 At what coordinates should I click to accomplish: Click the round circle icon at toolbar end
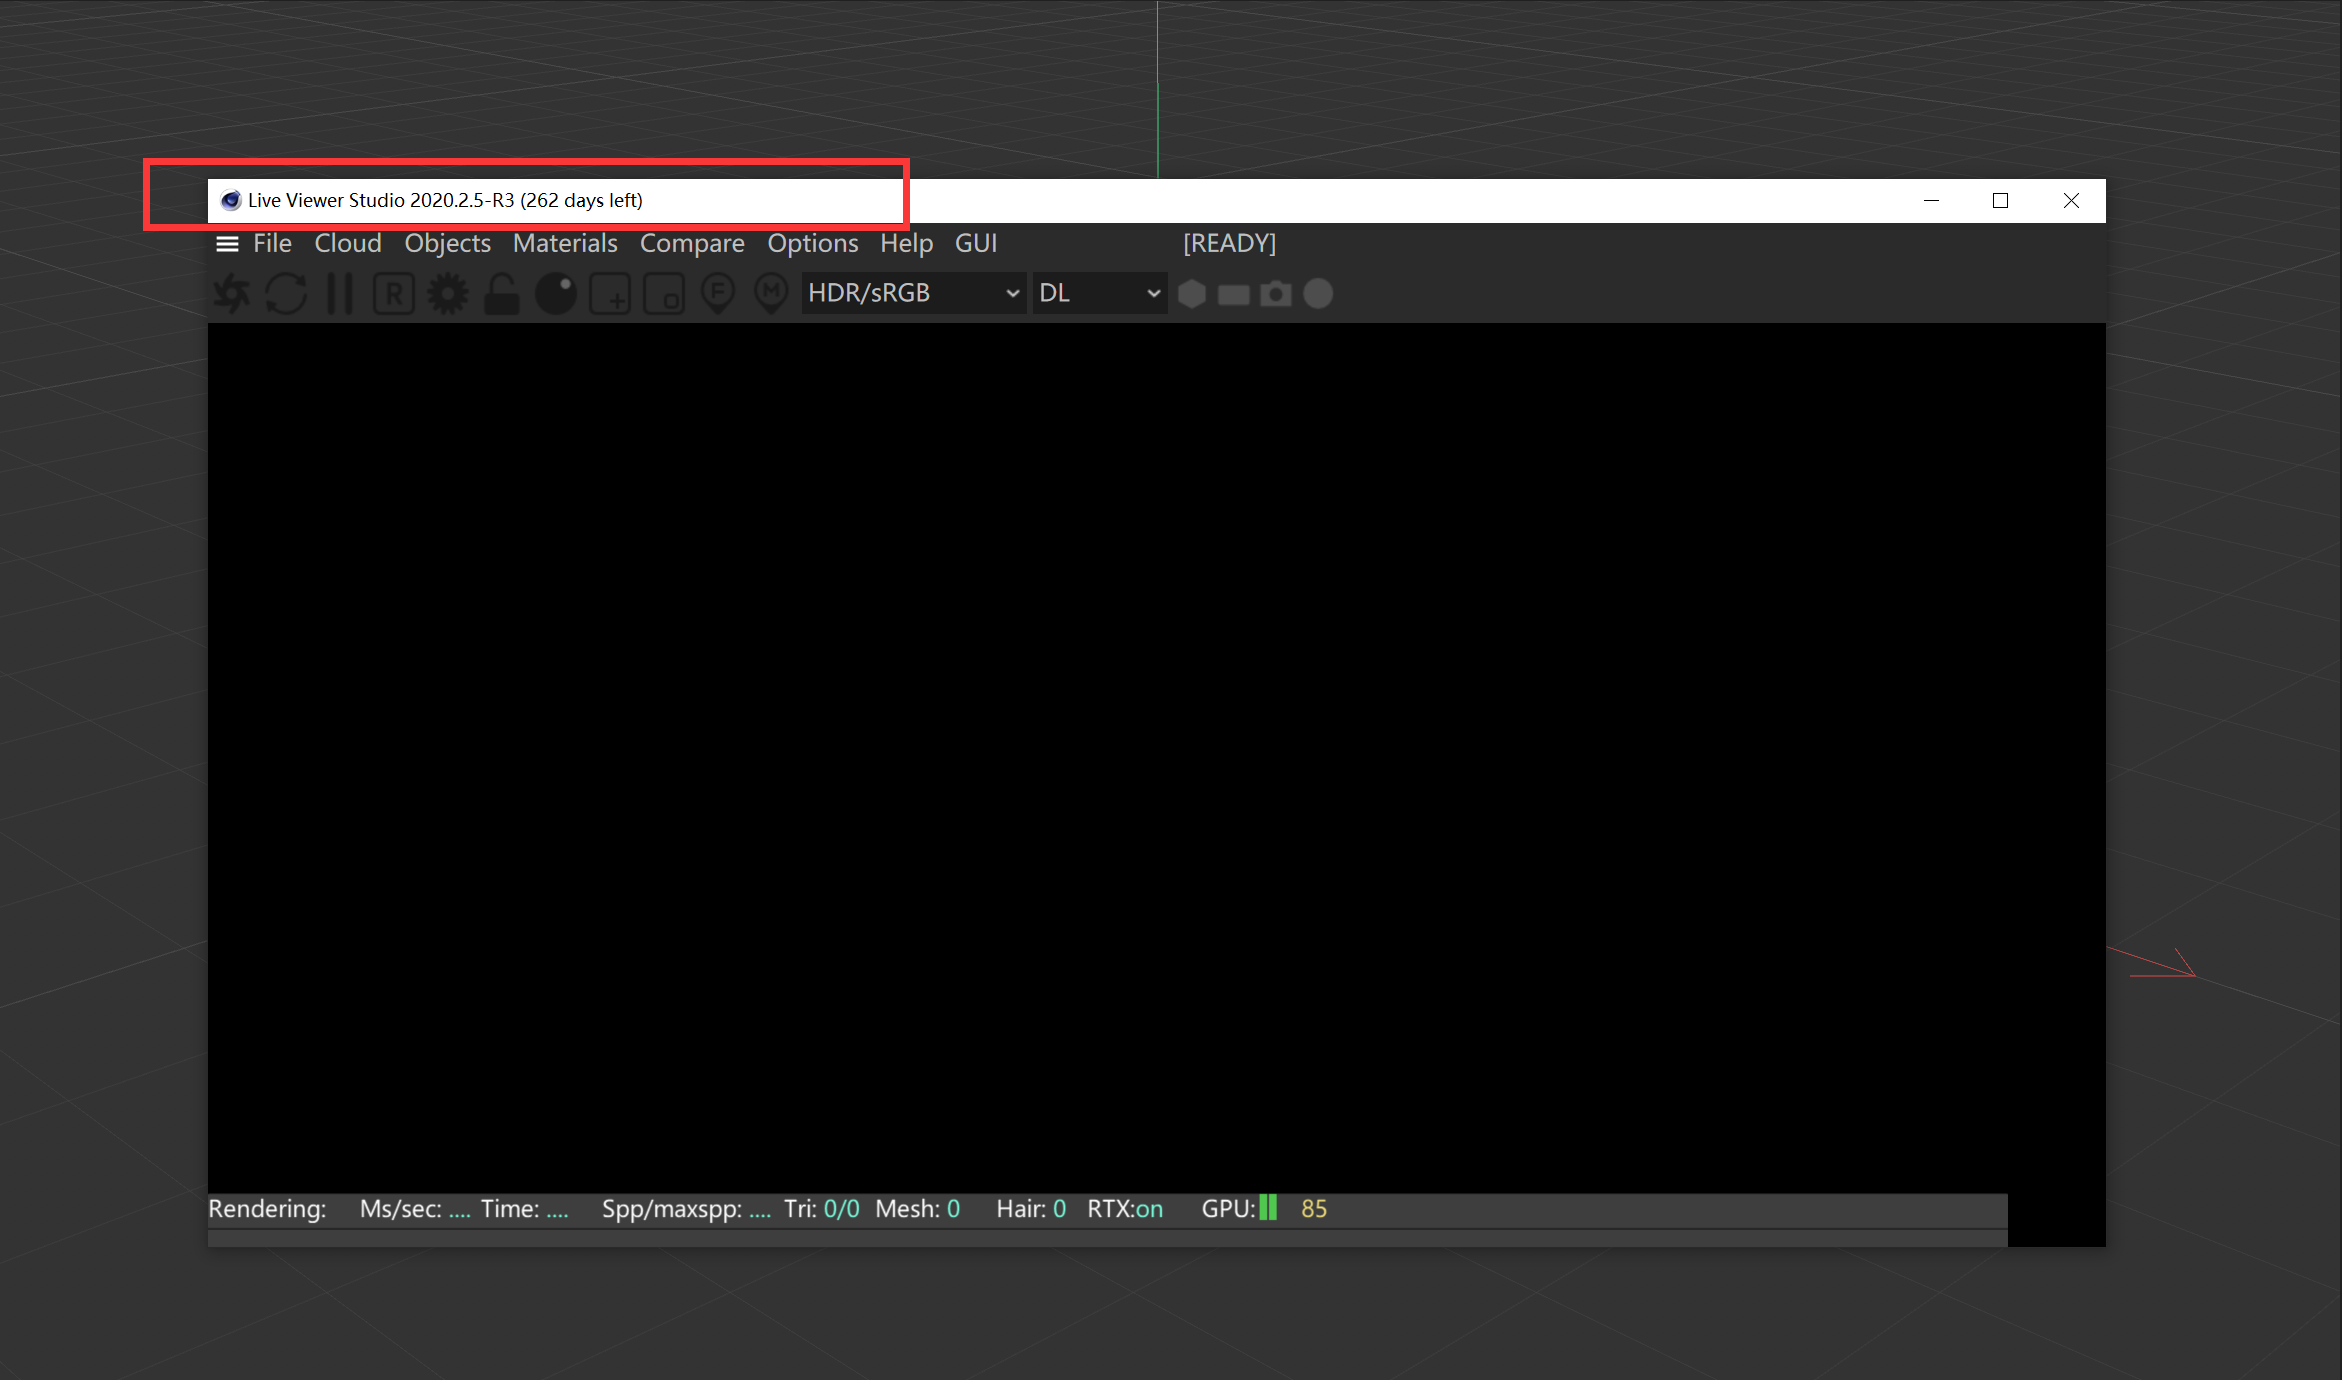pos(1318,294)
